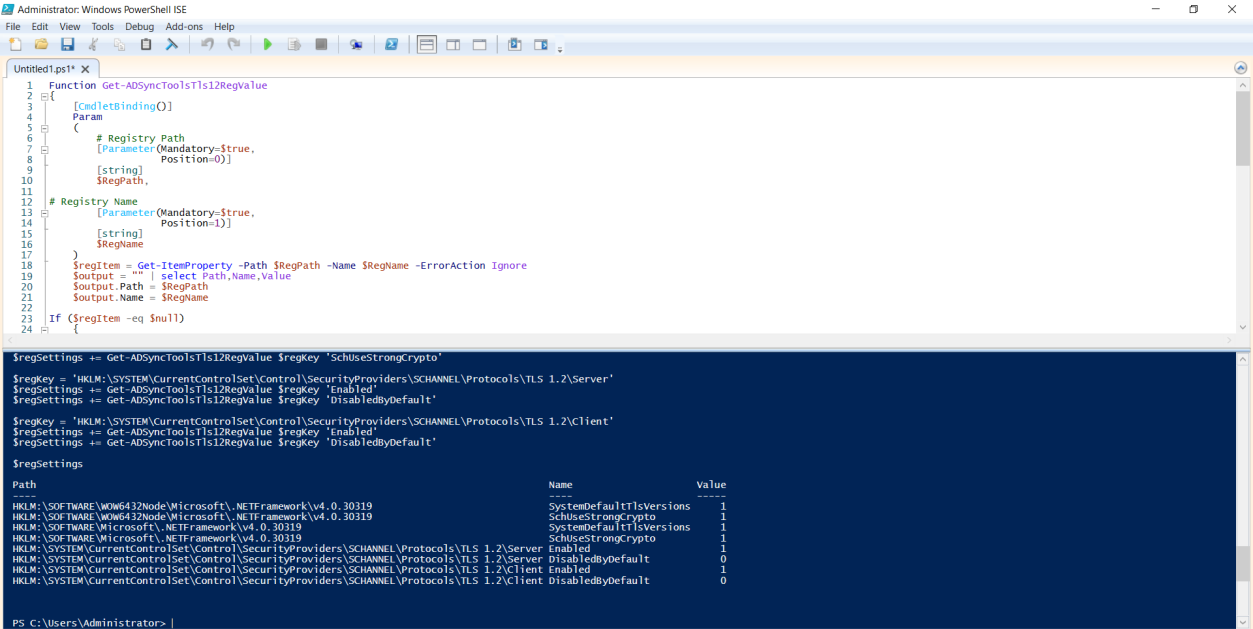
Task: Click $output.Name assignment on line 21
Action: click(140, 298)
